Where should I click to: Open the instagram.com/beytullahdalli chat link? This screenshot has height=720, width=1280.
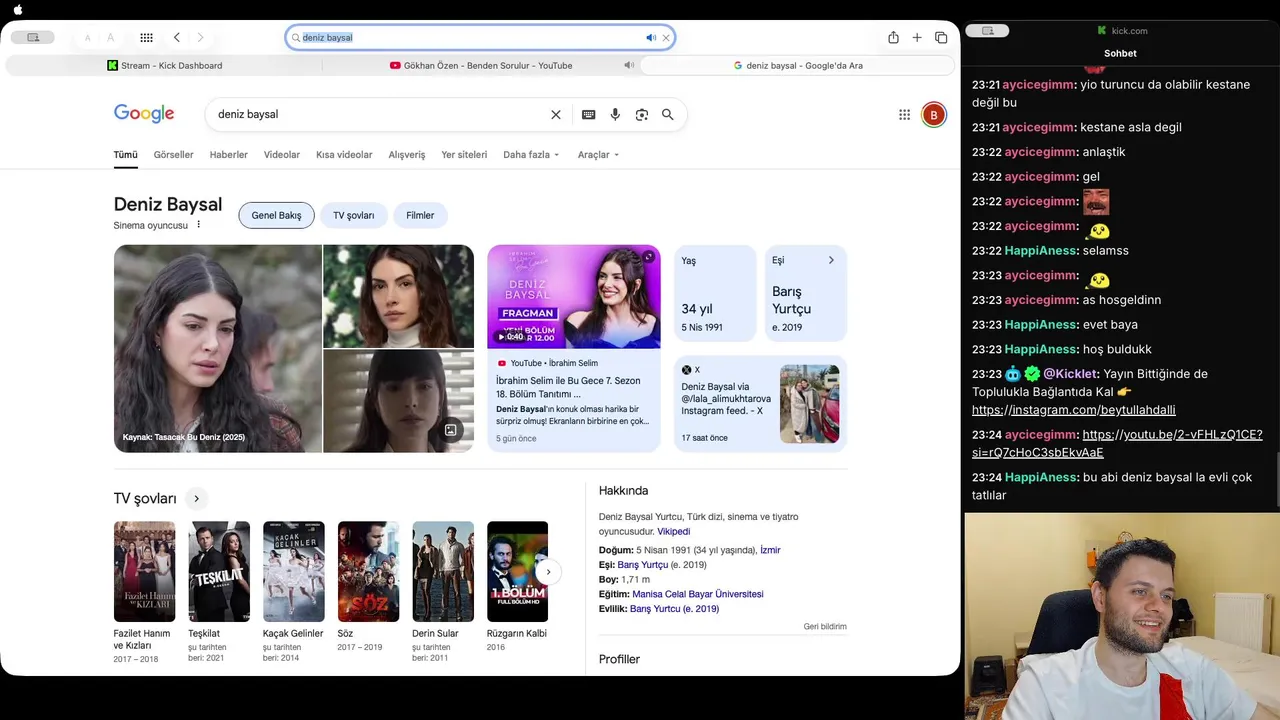pos(1074,410)
